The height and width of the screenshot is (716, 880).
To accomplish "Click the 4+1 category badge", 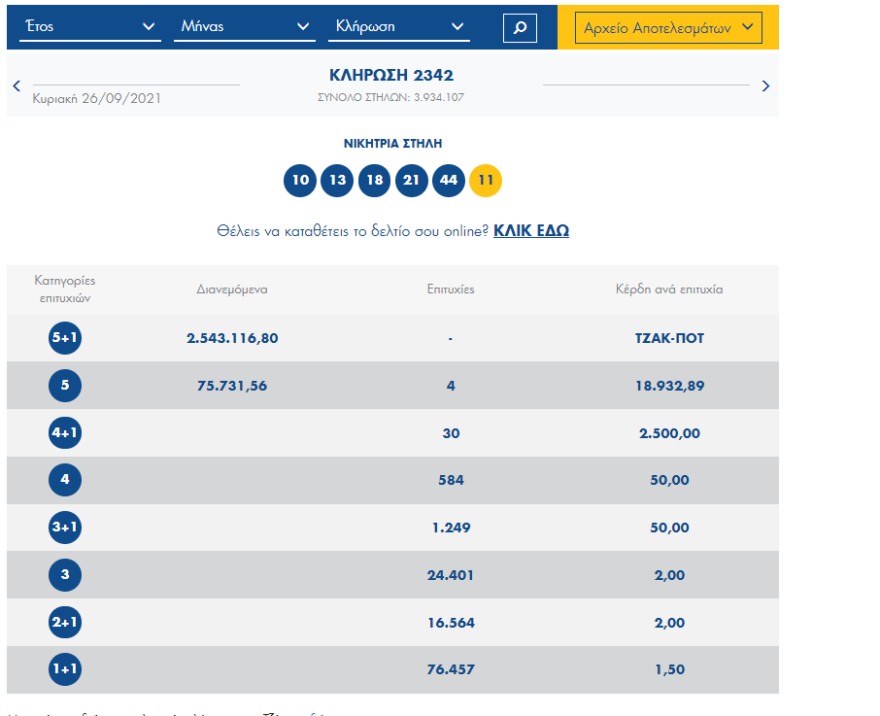I will (65, 433).
